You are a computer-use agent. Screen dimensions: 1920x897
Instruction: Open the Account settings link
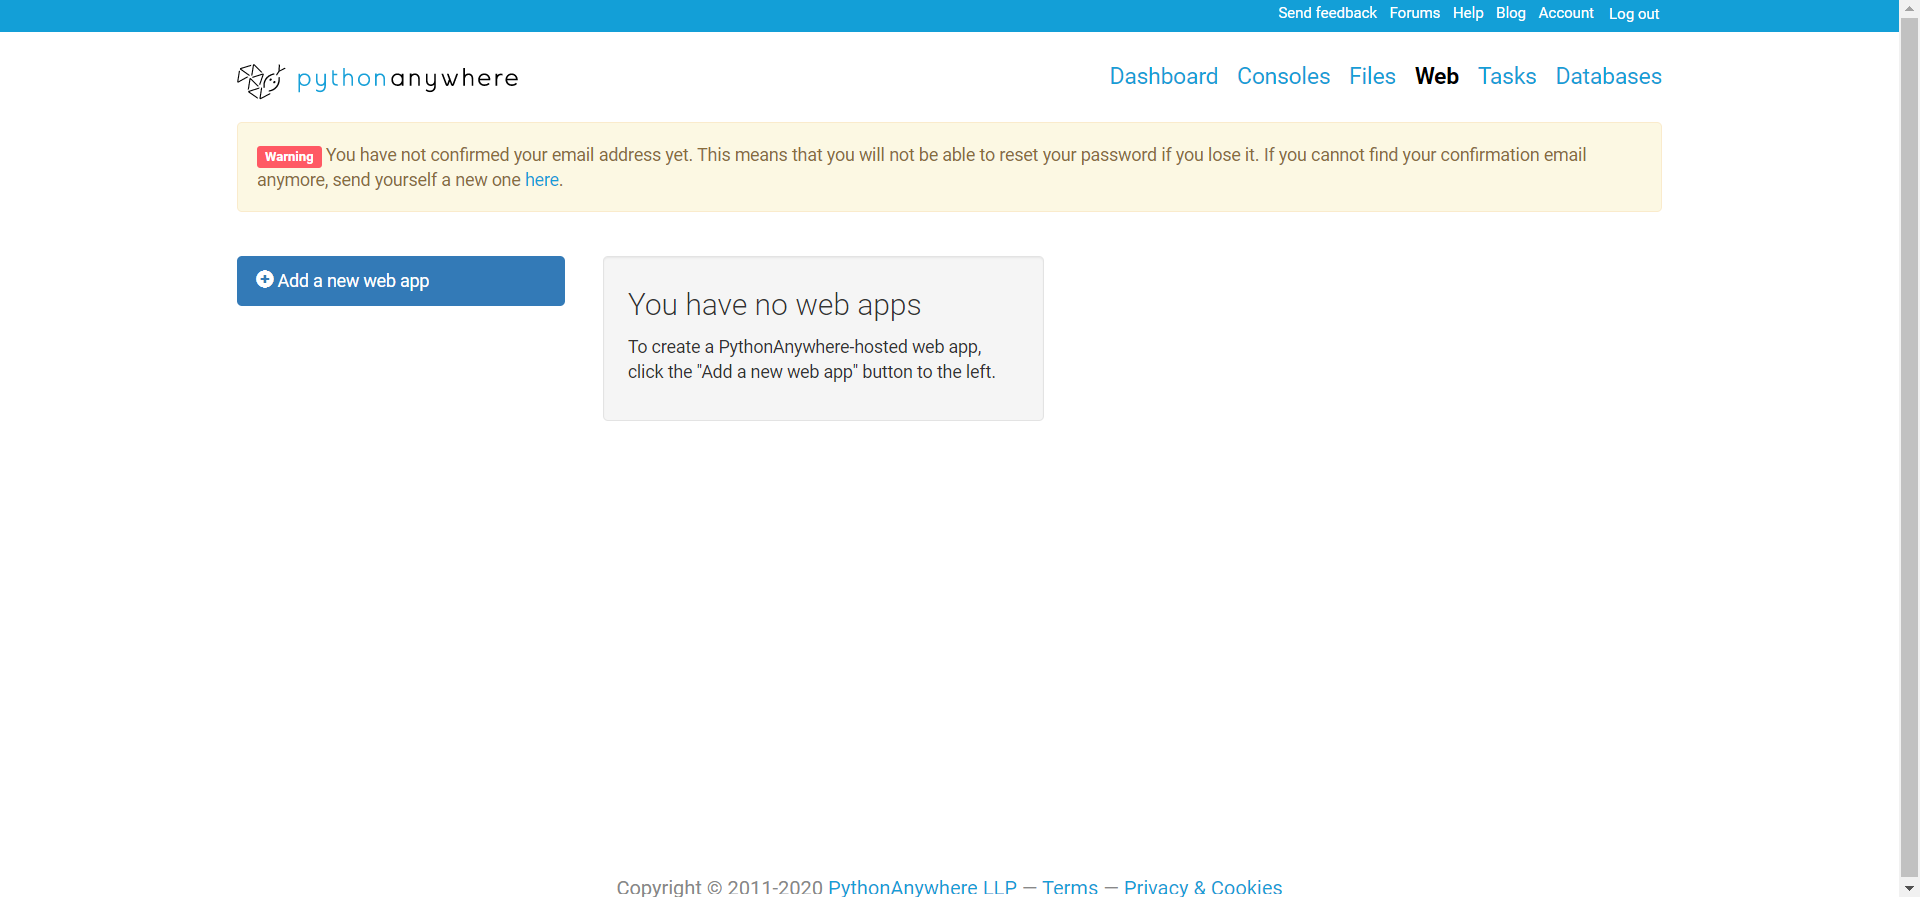point(1566,13)
